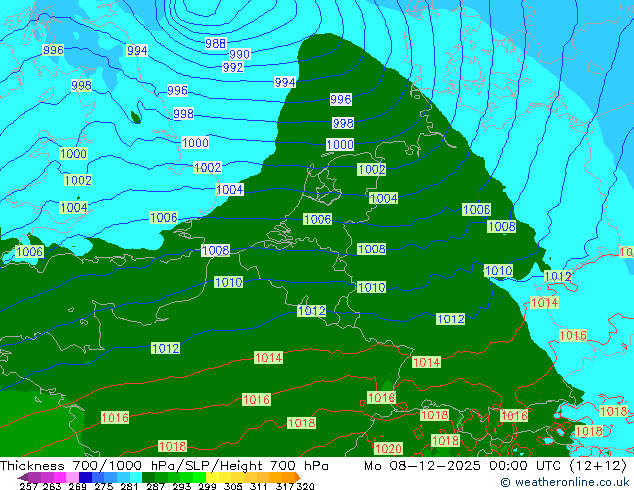Click the 311 legend value
634x490 pixels.
click(x=259, y=486)
